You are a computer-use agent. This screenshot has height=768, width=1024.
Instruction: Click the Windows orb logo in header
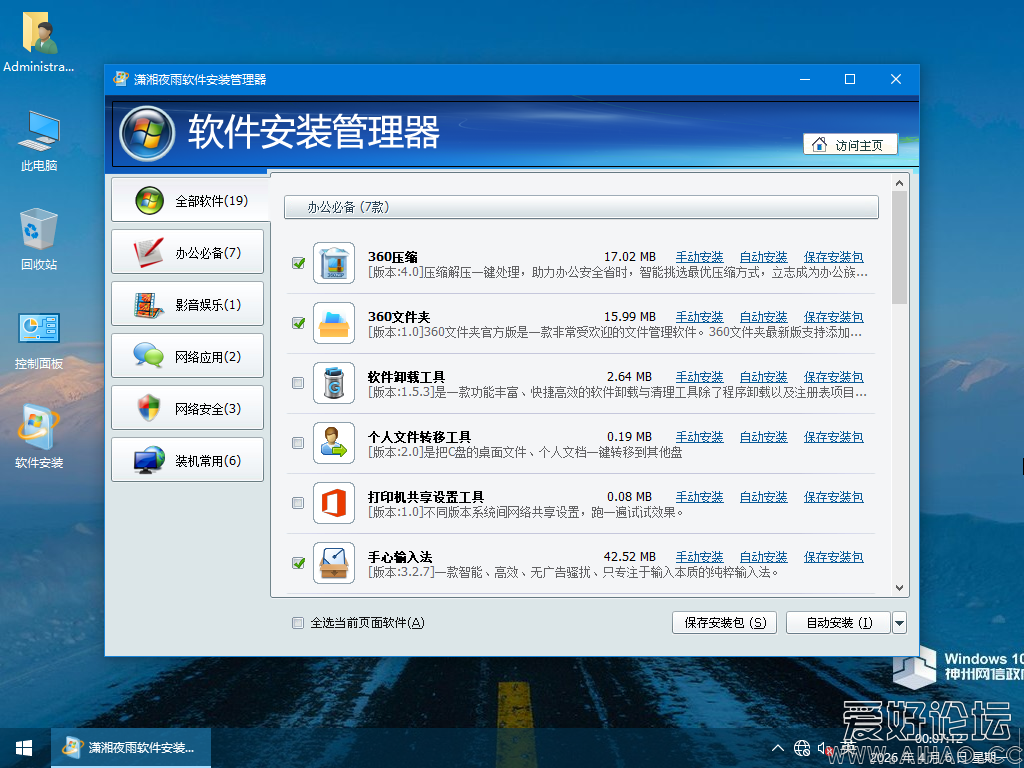(x=147, y=133)
